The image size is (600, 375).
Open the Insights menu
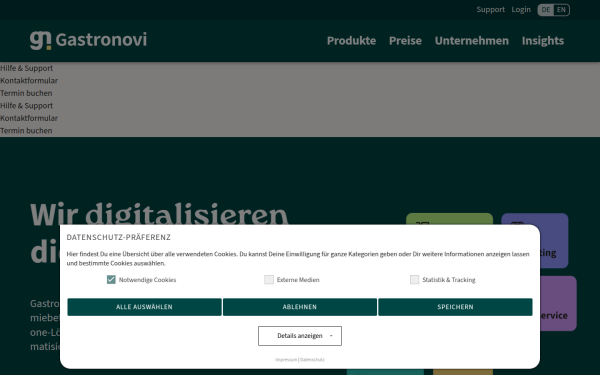pyautogui.click(x=543, y=41)
